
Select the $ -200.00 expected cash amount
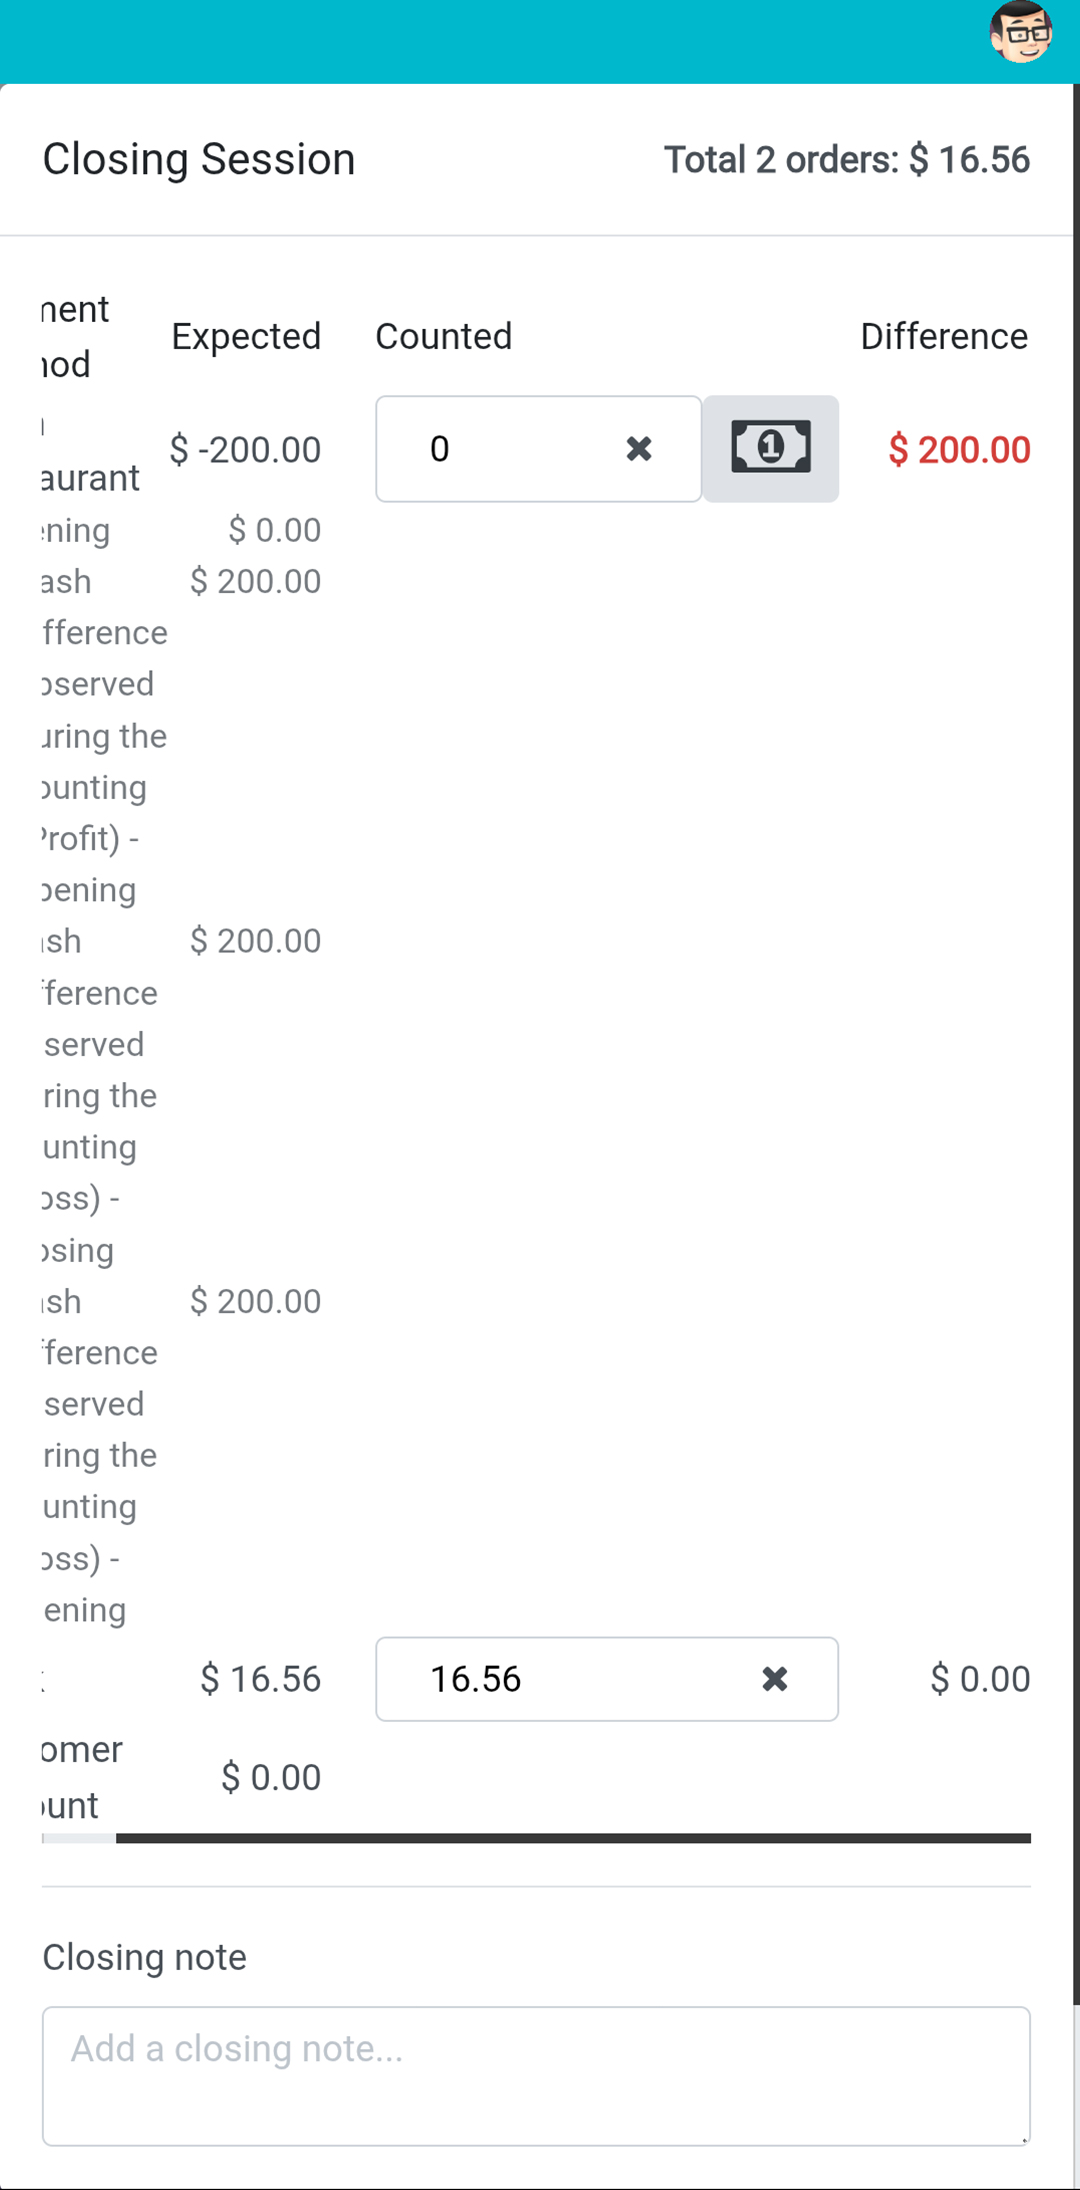[245, 449]
